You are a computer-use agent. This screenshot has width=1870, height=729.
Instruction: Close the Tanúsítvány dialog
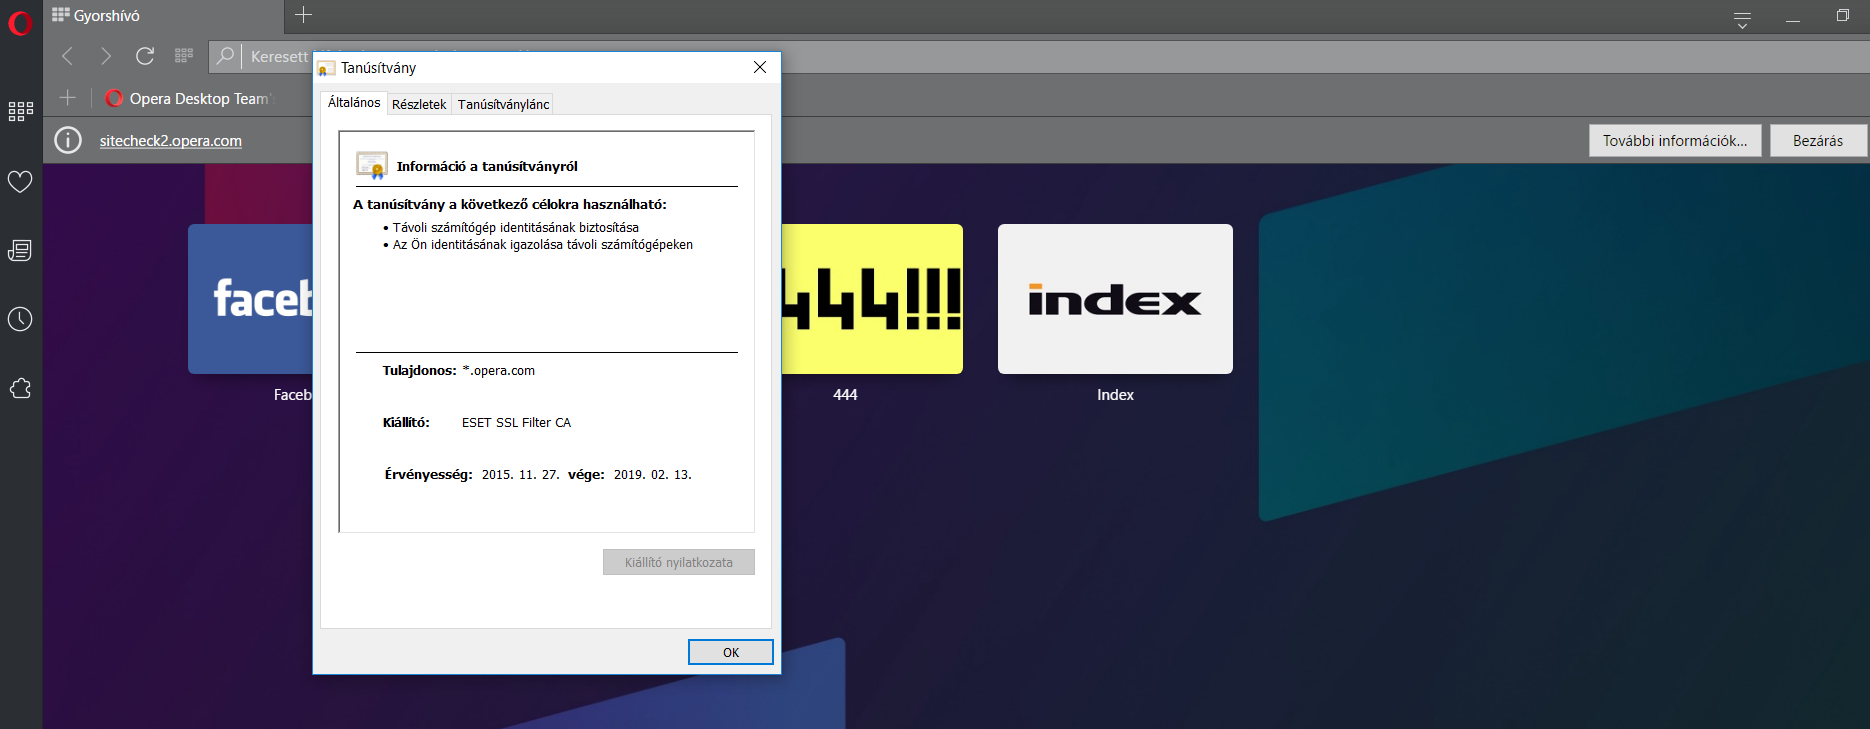tap(760, 67)
